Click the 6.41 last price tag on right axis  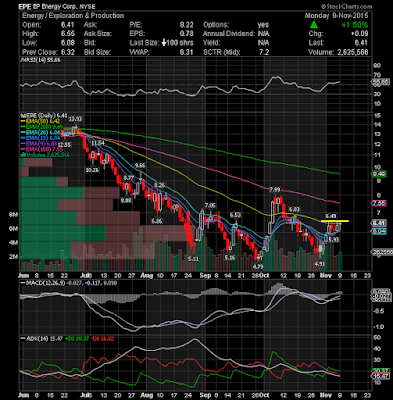click(379, 223)
